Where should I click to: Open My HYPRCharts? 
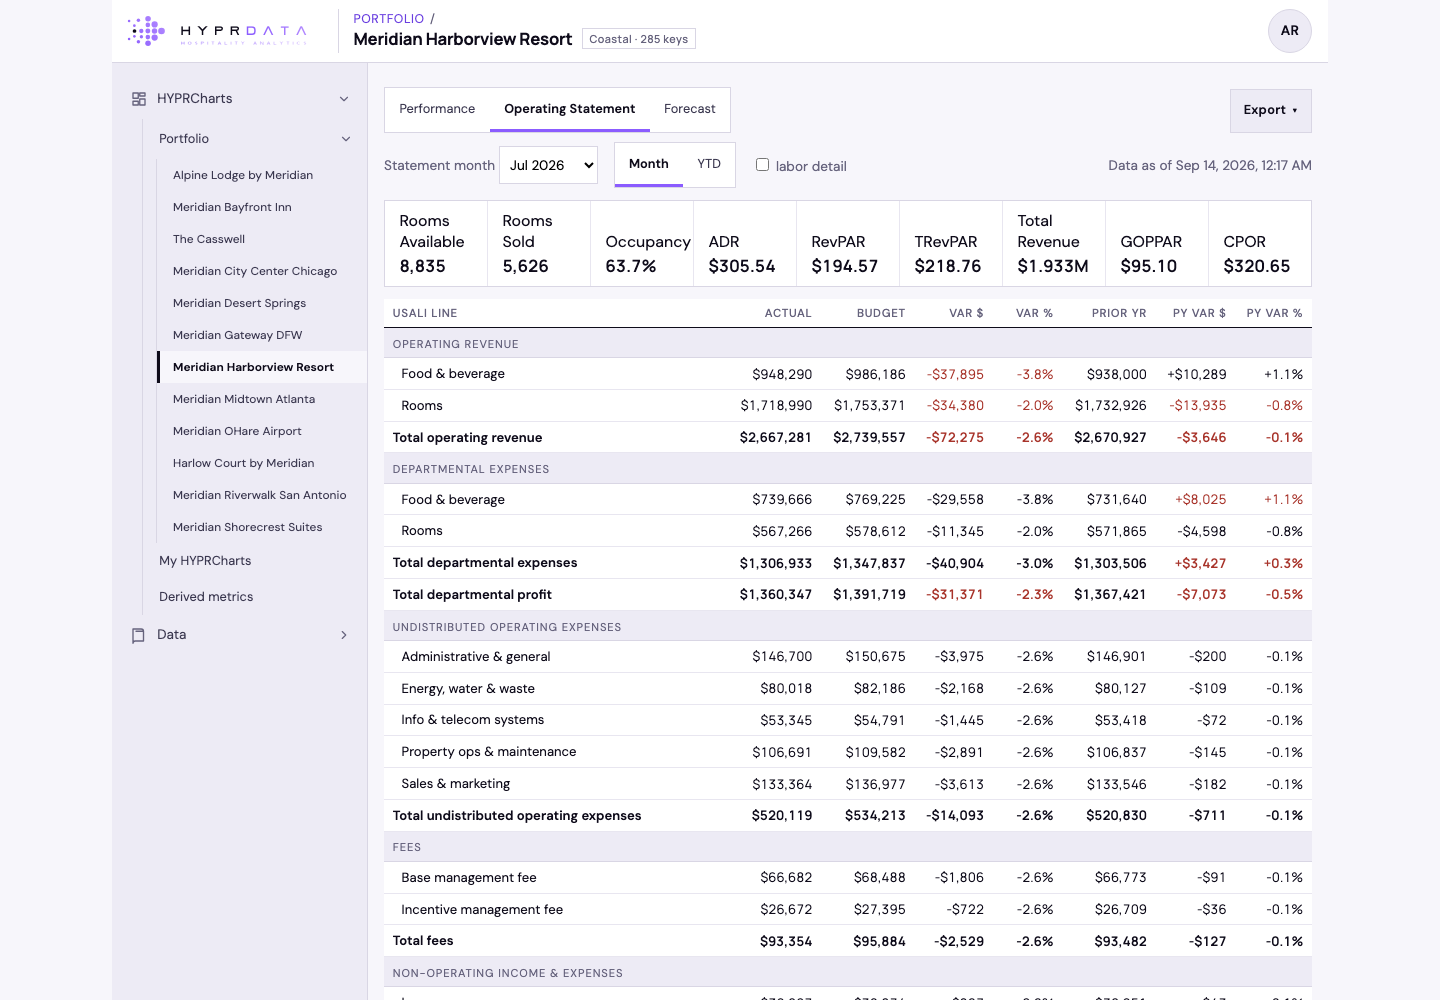tap(205, 561)
